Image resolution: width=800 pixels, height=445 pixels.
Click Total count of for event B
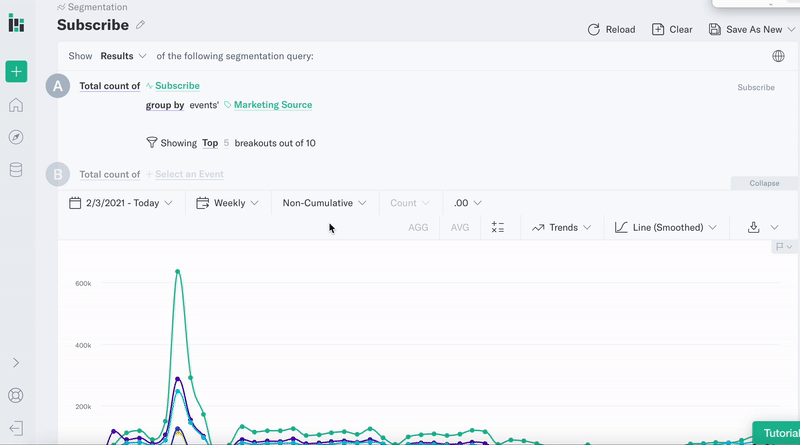pyautogui.click(x=110, y=175)
